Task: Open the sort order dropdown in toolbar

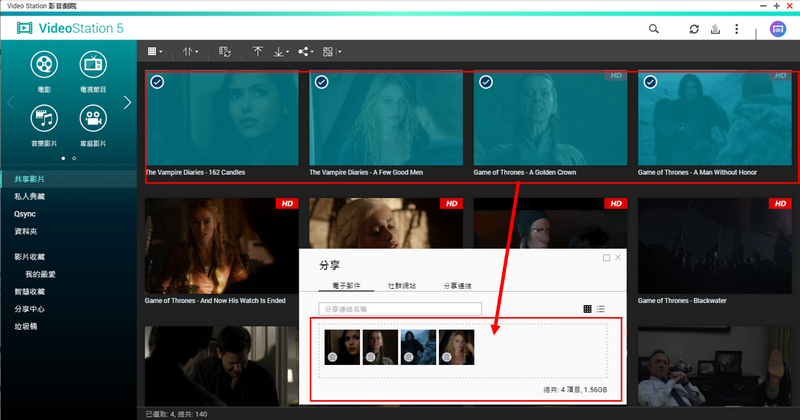Action: click(x=190, y=52)
